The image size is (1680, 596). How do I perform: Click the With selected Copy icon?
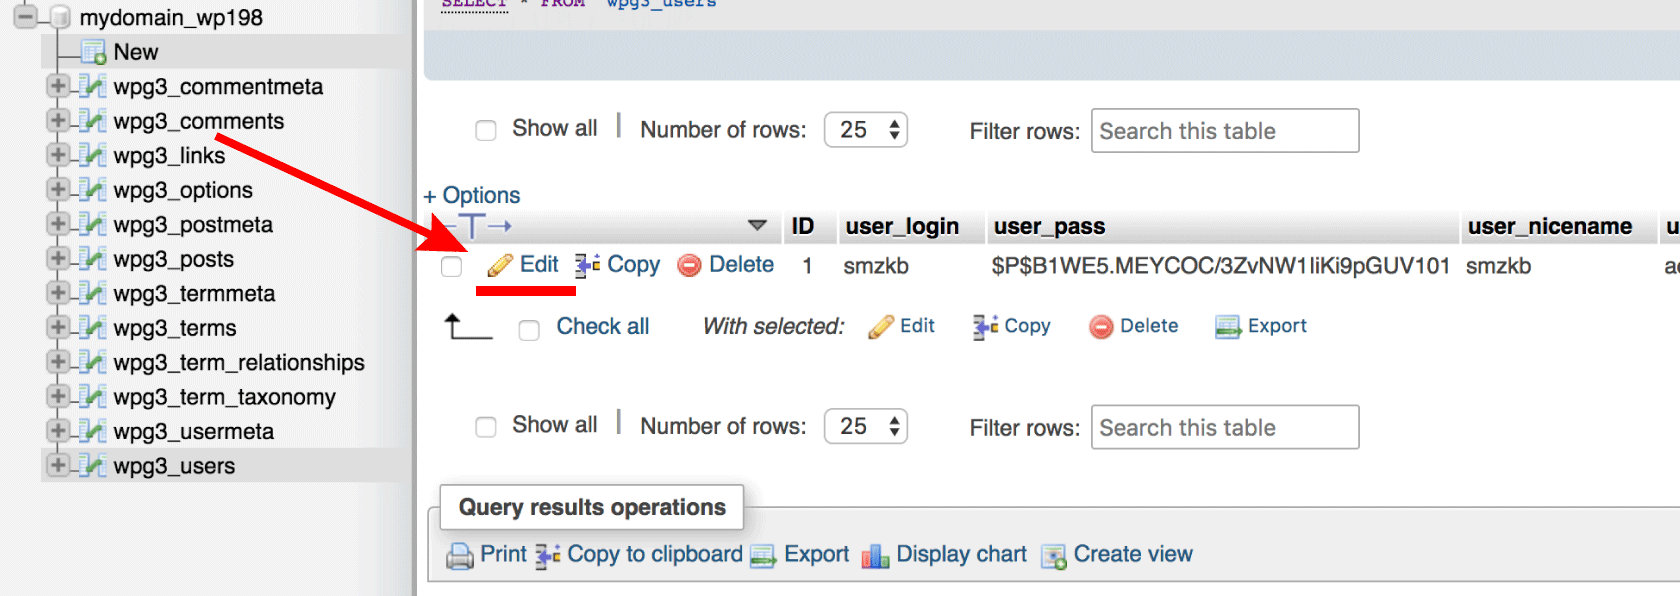pyautogui.click(x=986, y=327)
